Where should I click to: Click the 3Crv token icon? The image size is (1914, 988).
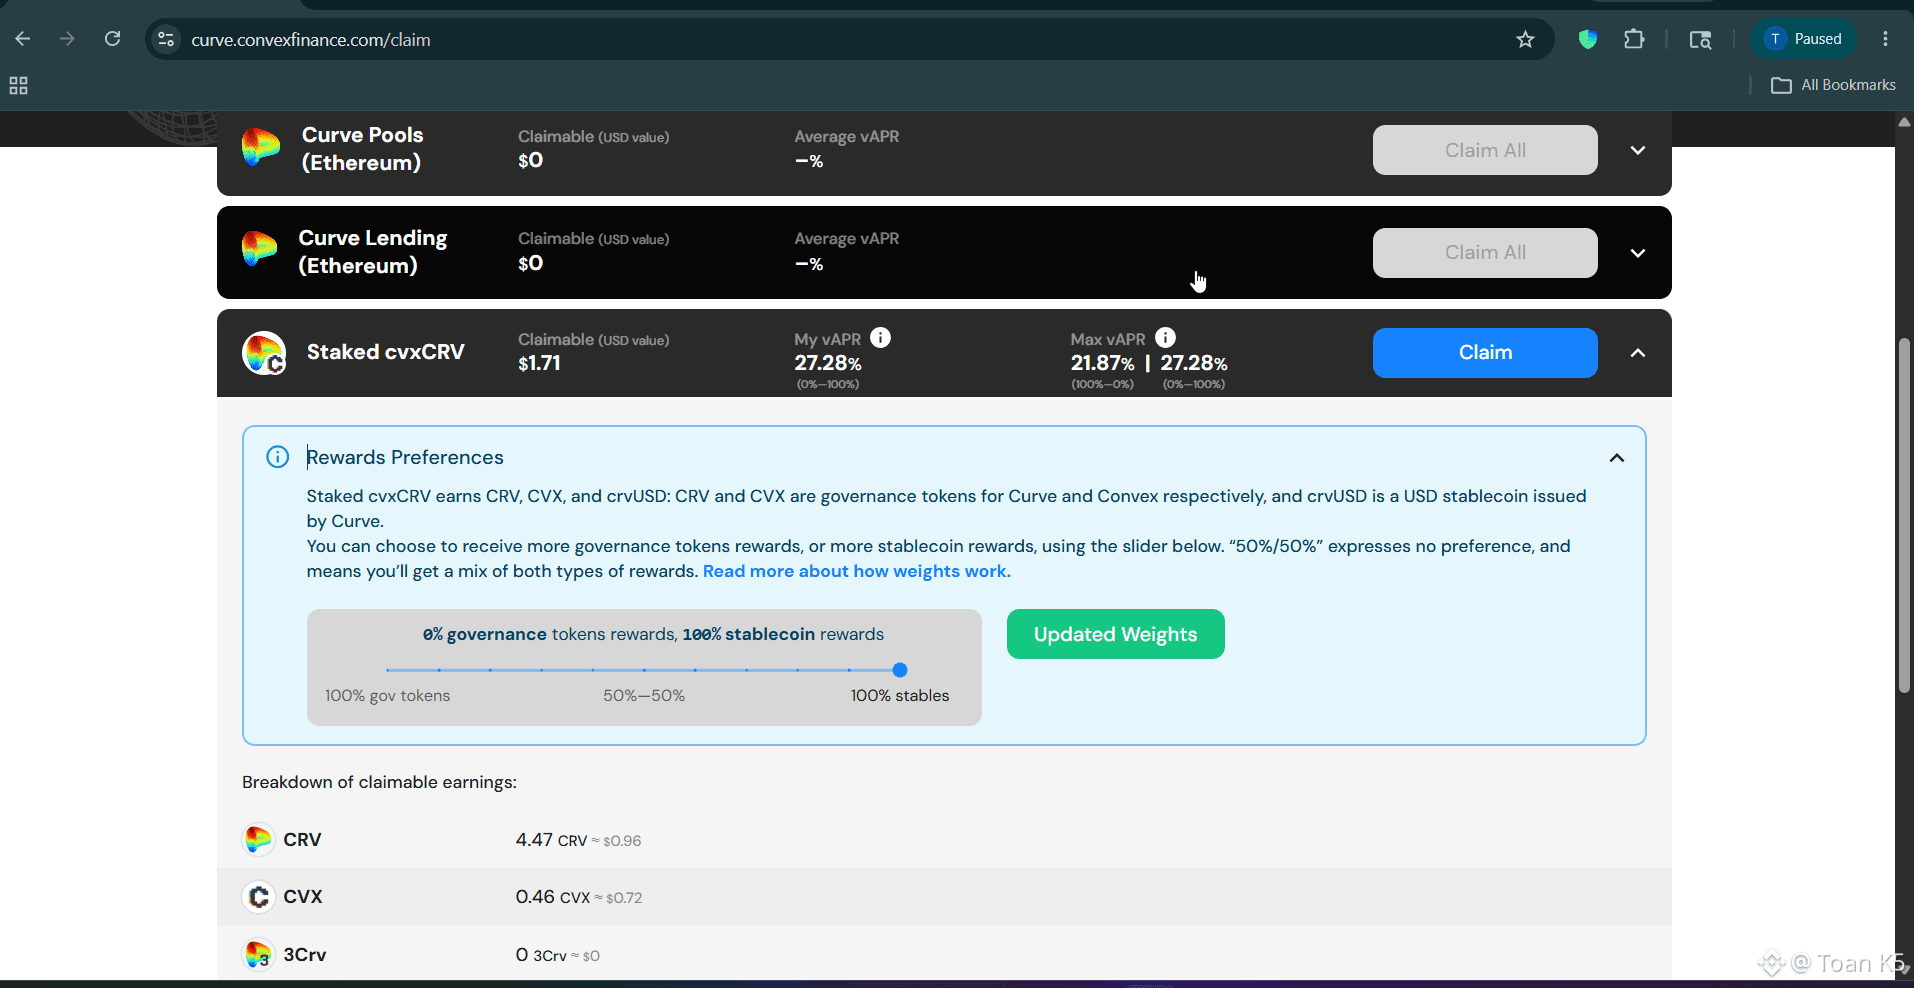[258, 955]
